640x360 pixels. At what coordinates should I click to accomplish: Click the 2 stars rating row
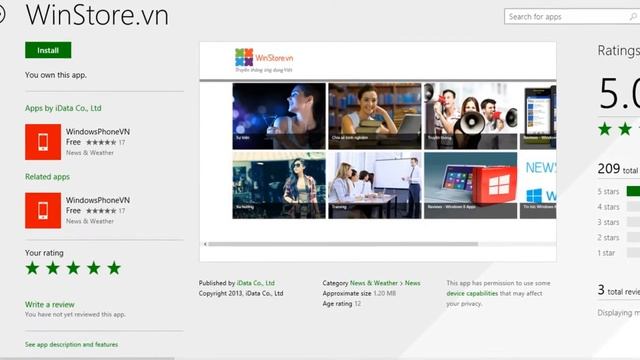point(618,238)
